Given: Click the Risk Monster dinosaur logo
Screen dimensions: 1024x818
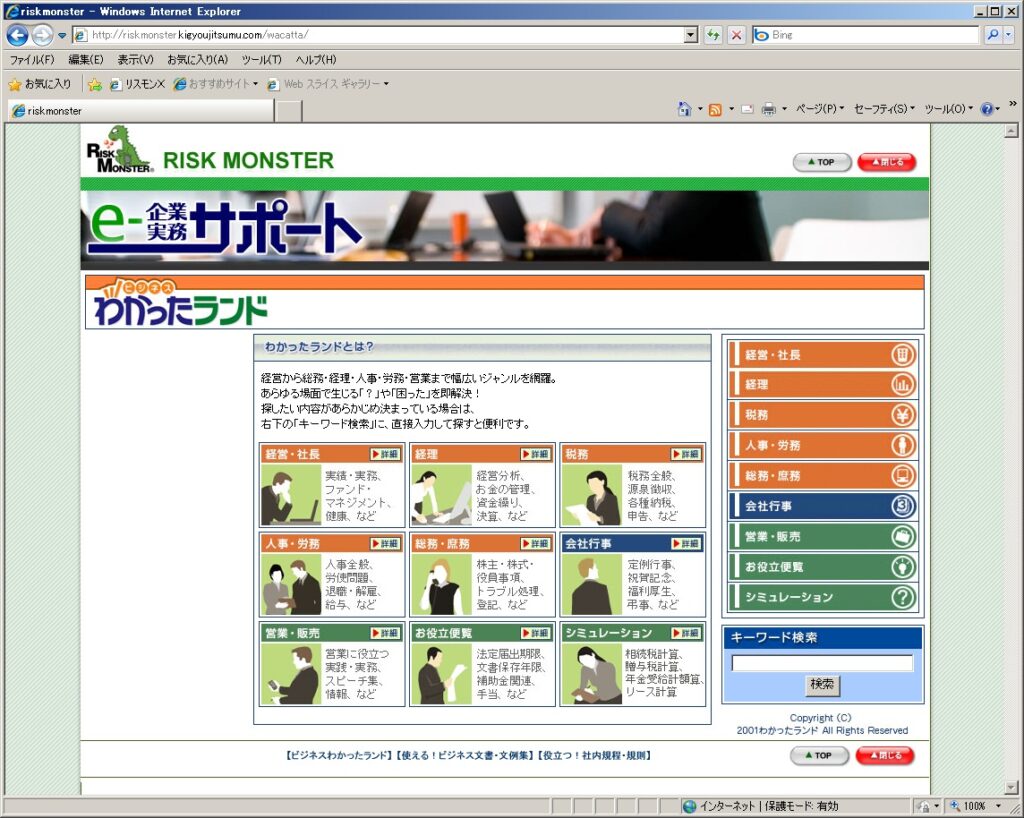Looking at the screenshot, I should coord(119,150).
